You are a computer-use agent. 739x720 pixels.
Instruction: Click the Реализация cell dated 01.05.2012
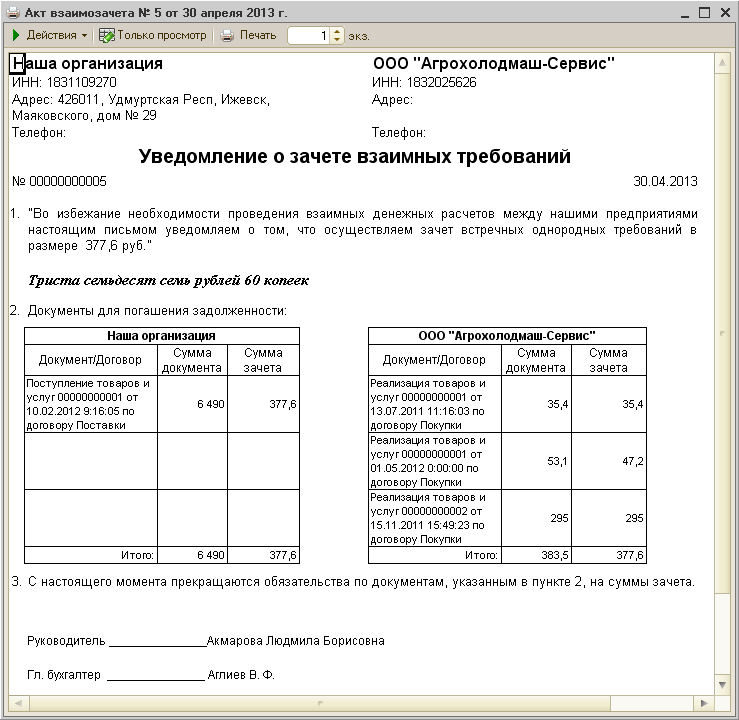435,461
